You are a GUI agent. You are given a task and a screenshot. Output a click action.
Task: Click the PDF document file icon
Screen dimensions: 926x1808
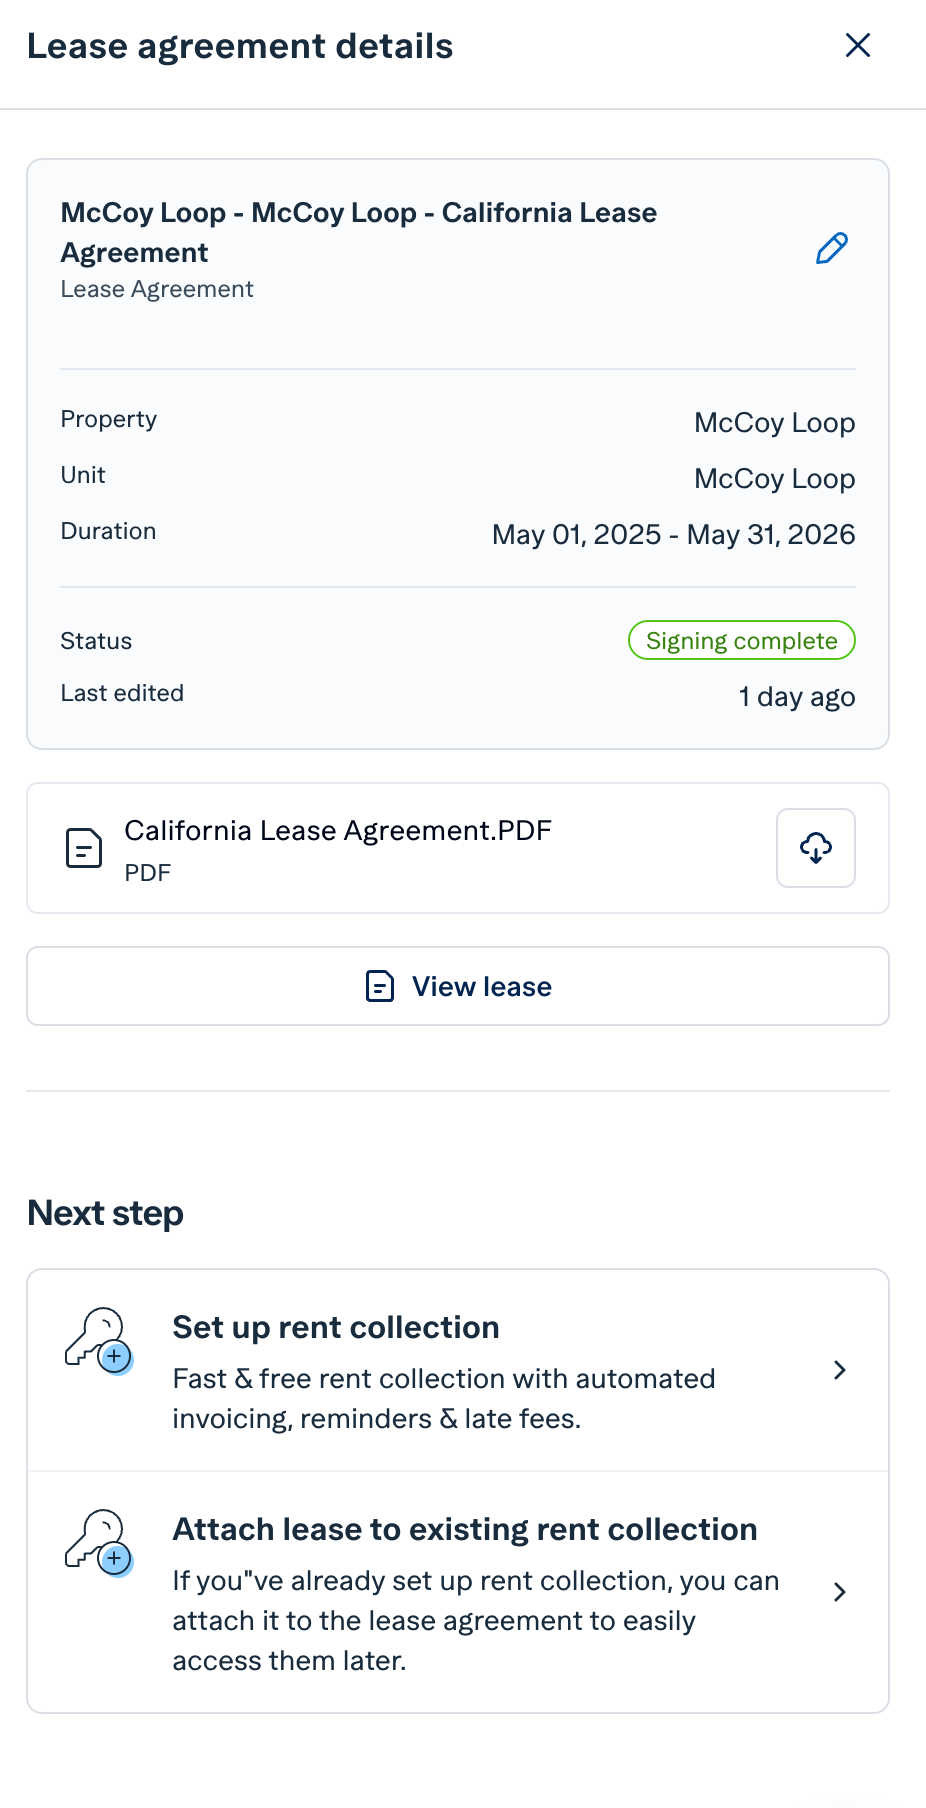tap(84, 848)
